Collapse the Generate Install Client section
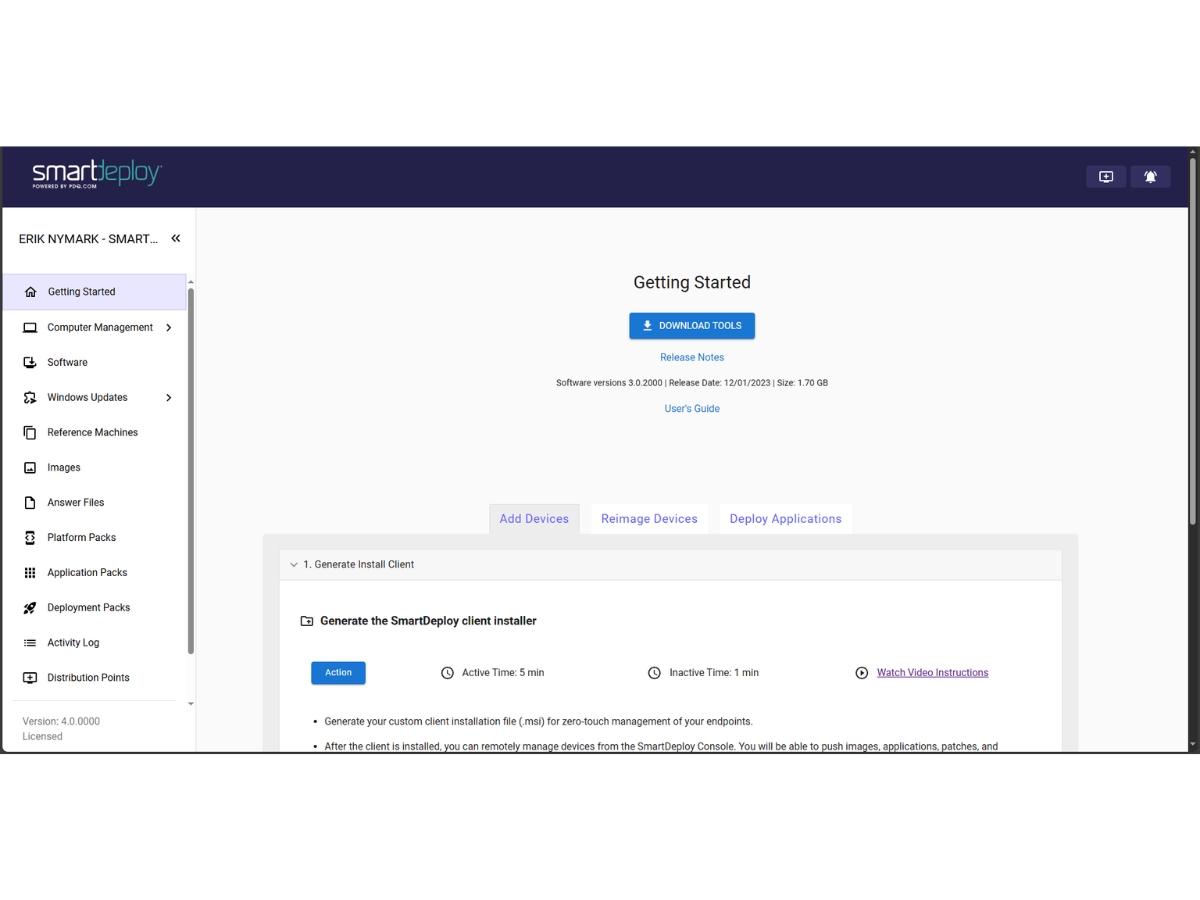 pyautogui.click(x=294, y=565)
